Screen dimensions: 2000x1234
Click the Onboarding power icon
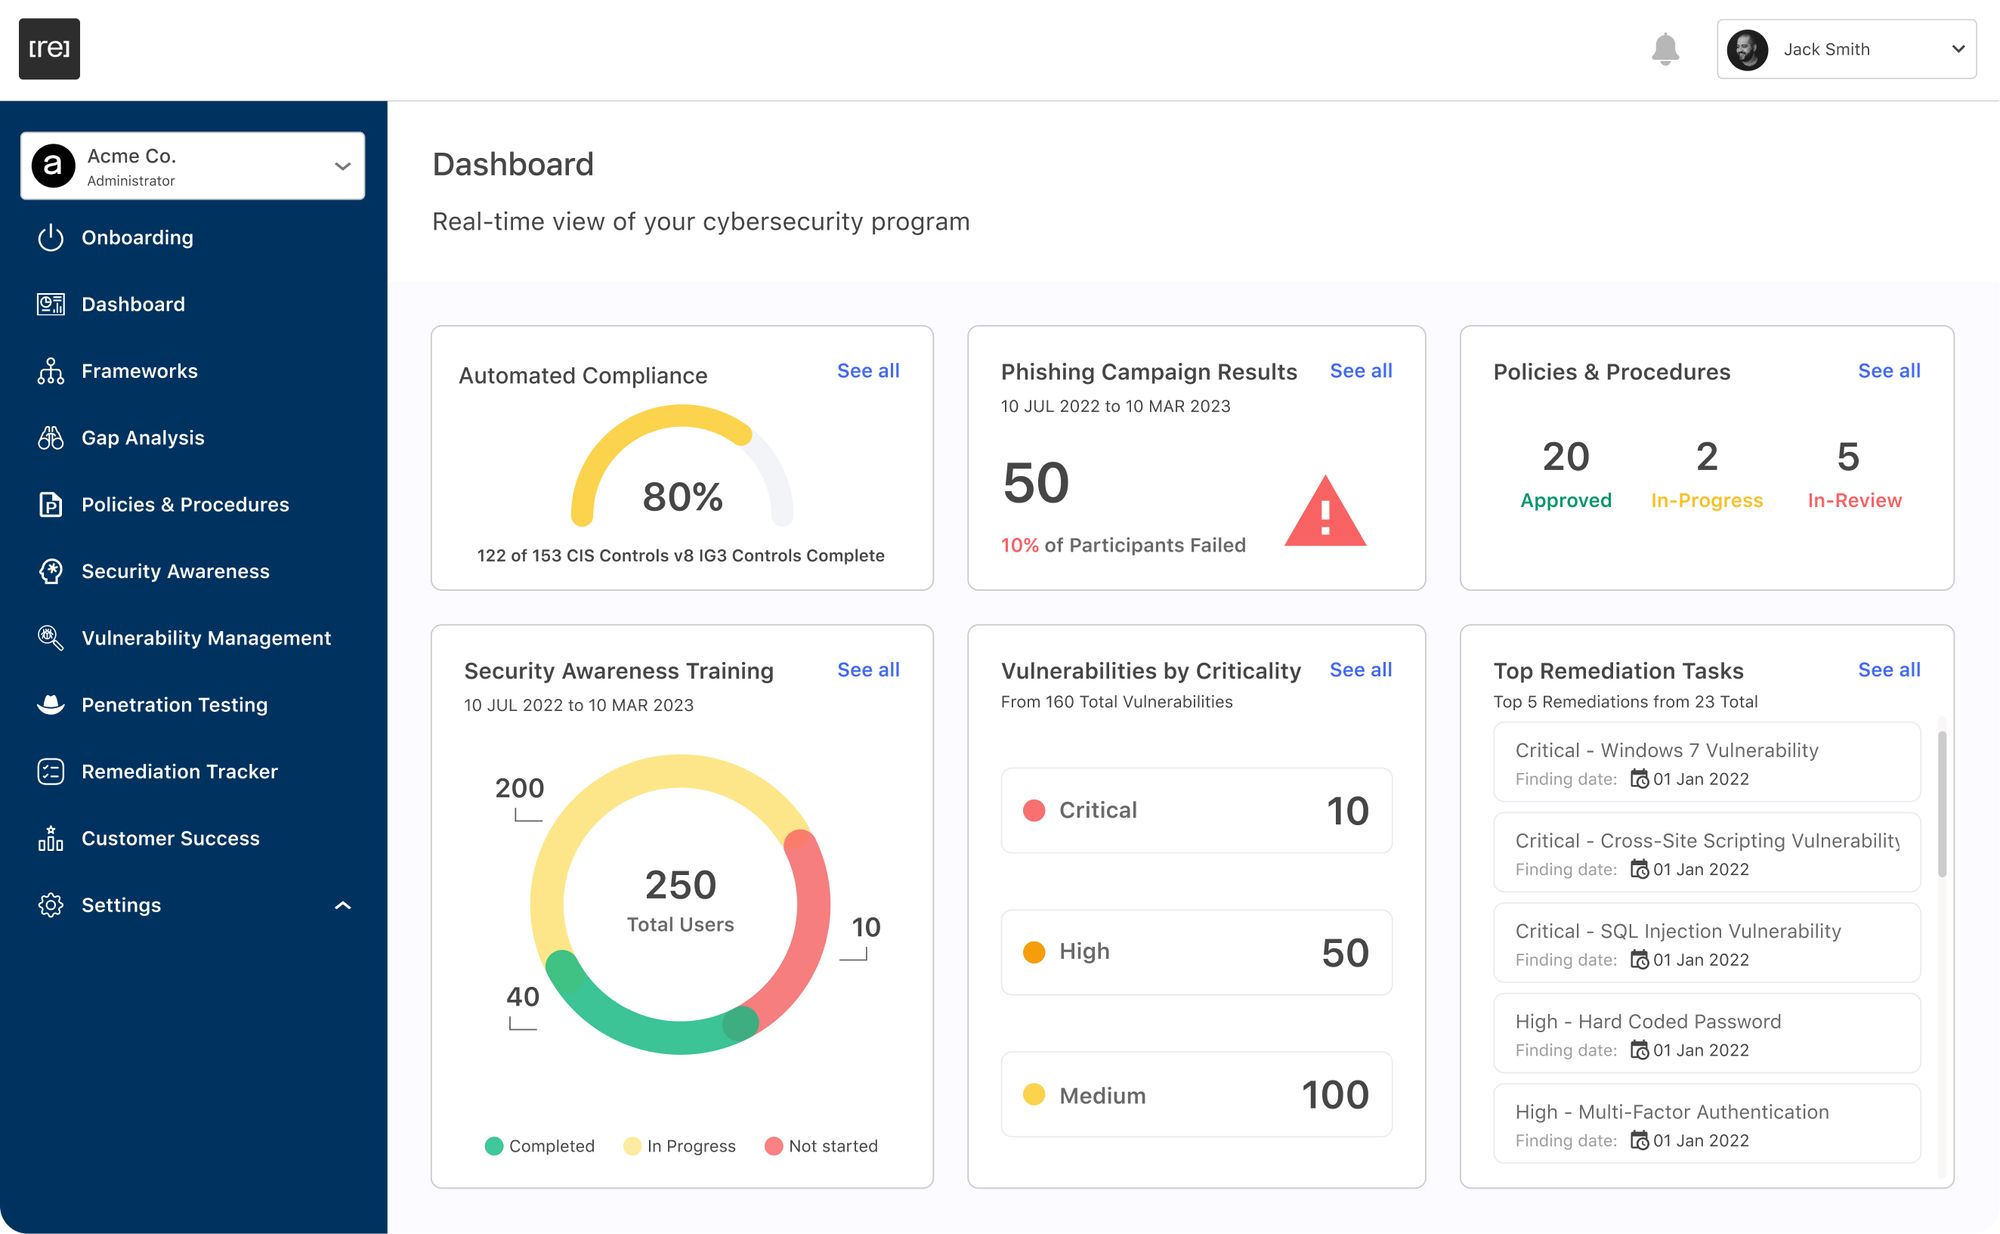click(x=50, y=238)
